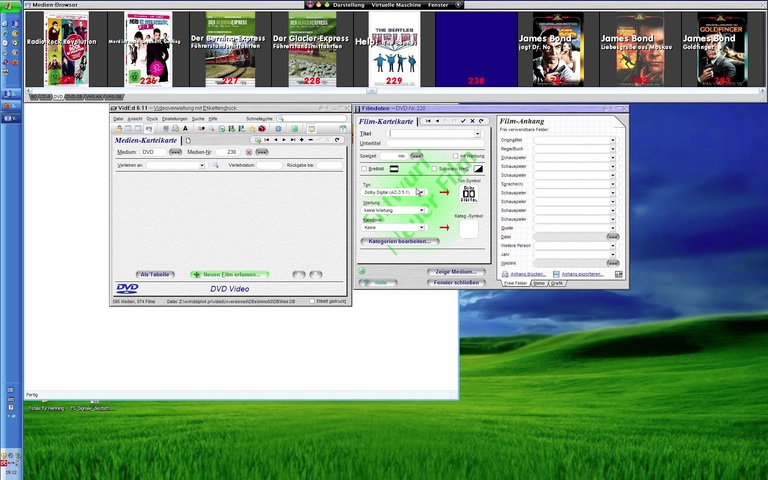768x480 pixels.
Task: Click the Kategorien bearbeiten button
Action: coord(400,241)
